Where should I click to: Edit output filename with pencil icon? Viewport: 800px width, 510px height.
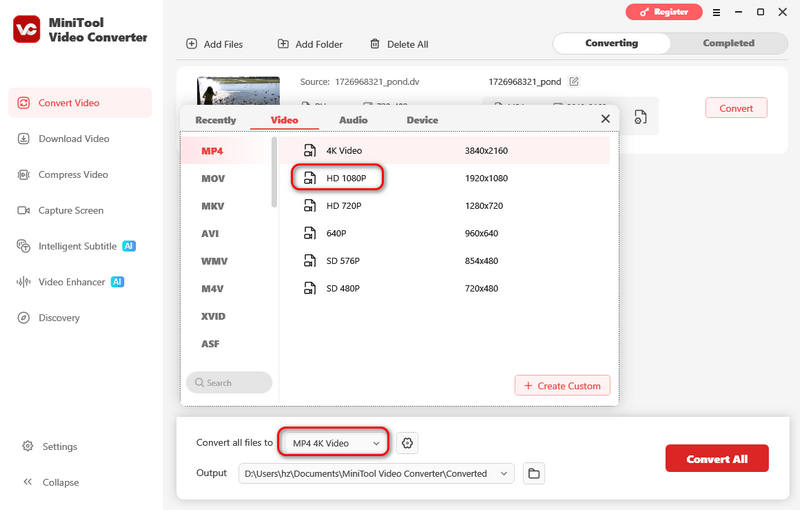574,81
